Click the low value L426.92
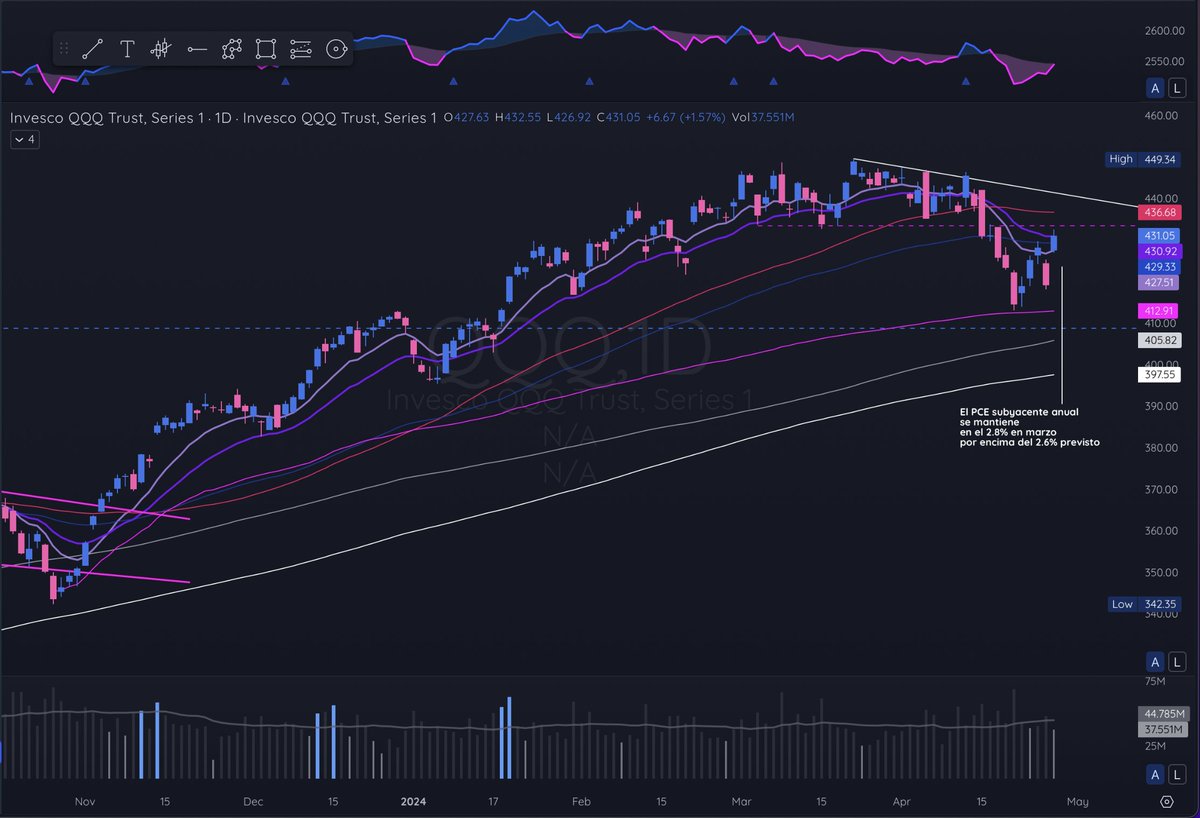Viewport: 1200px width, 818px height. tap(568, 118)
